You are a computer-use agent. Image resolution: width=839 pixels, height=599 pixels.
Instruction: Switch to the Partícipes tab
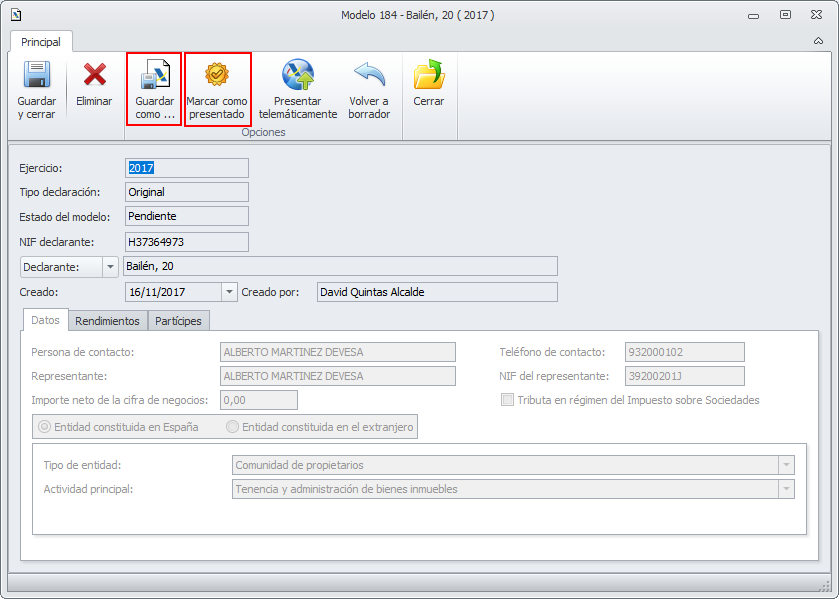click(178, 321)
